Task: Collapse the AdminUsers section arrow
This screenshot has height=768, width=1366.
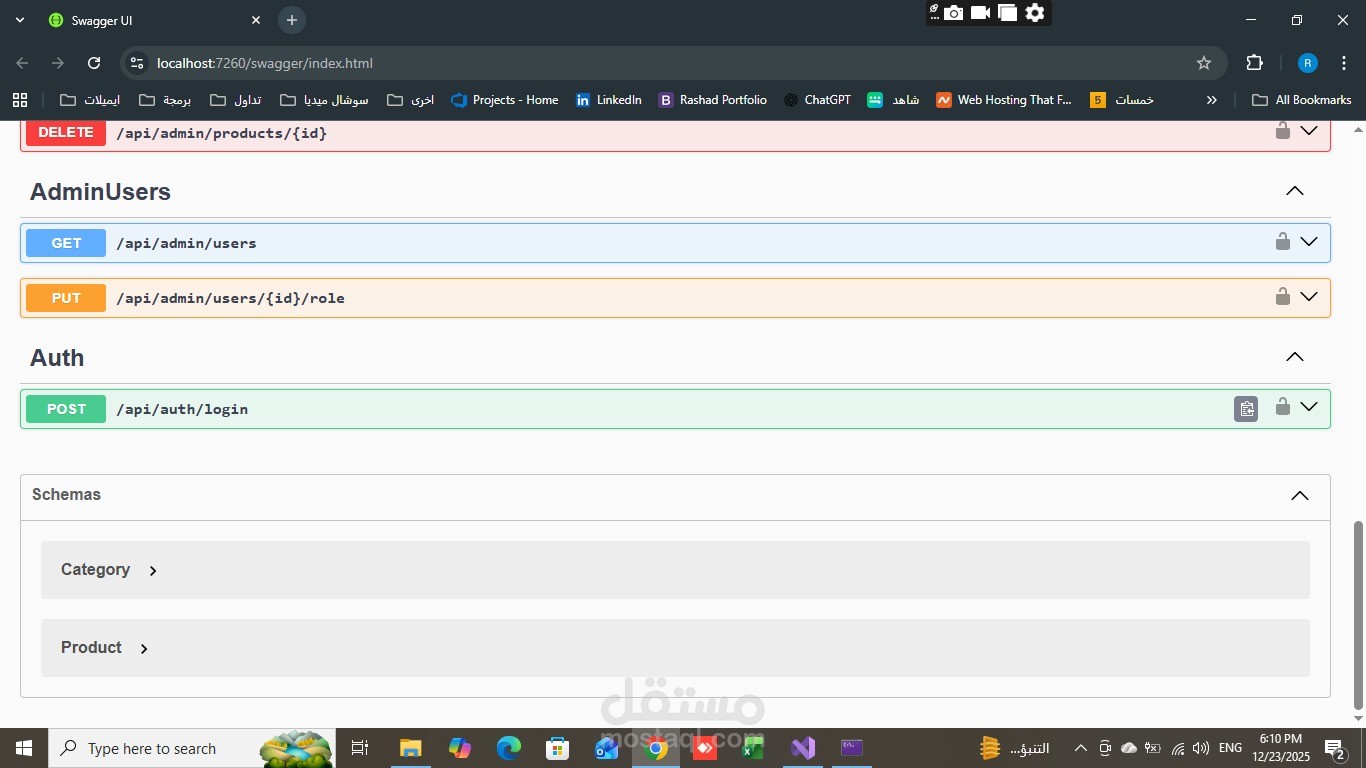Action: 1295,191
